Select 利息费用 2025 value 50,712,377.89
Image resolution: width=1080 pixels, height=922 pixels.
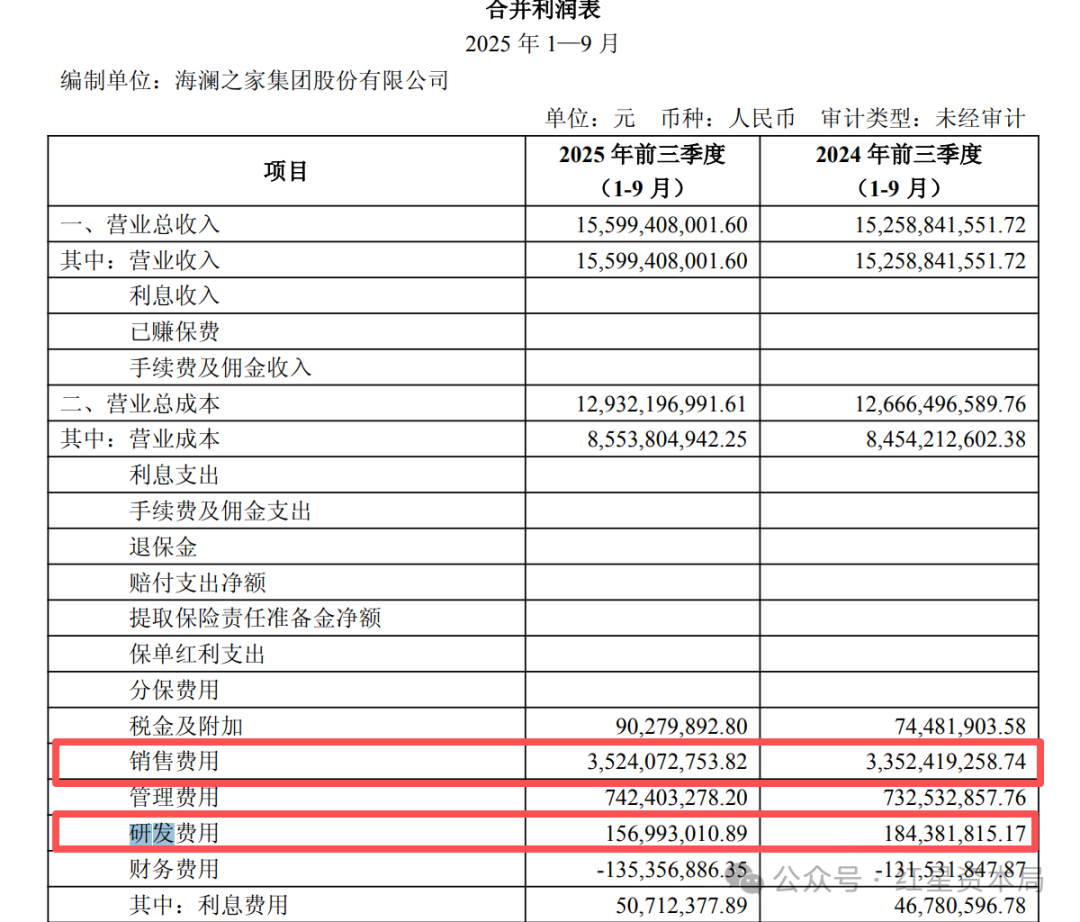point(682,905)
